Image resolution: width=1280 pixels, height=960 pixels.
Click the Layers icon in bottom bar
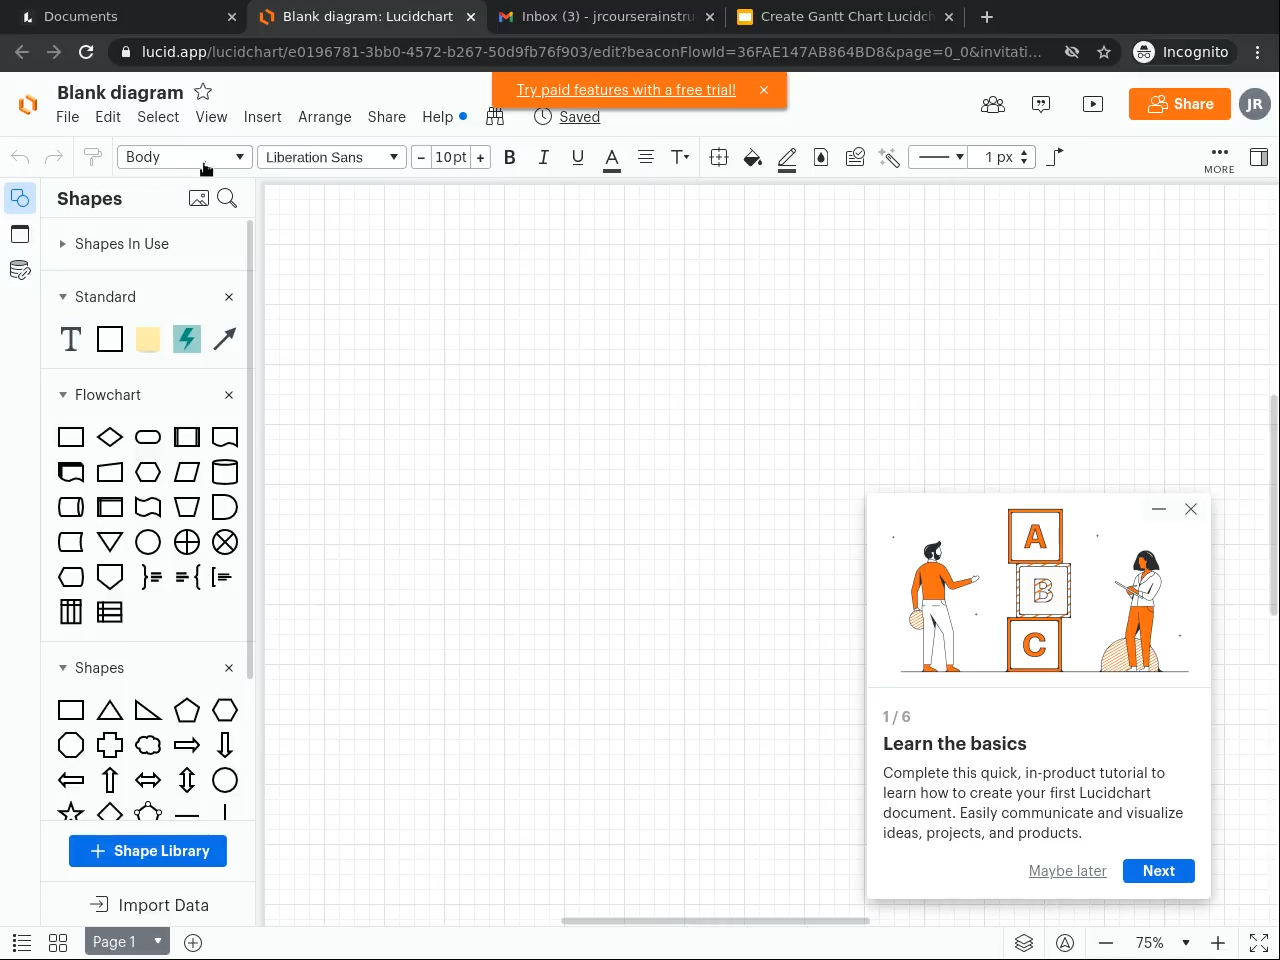[x=1023, y=942]
